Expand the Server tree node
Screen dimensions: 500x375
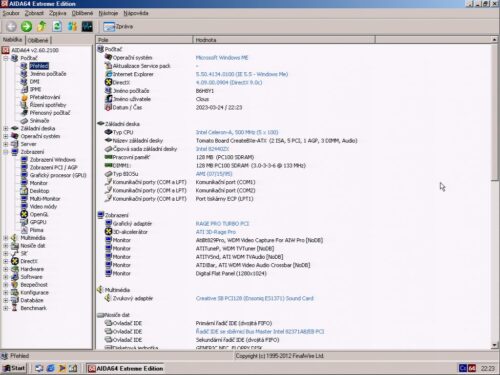(6, 144)
